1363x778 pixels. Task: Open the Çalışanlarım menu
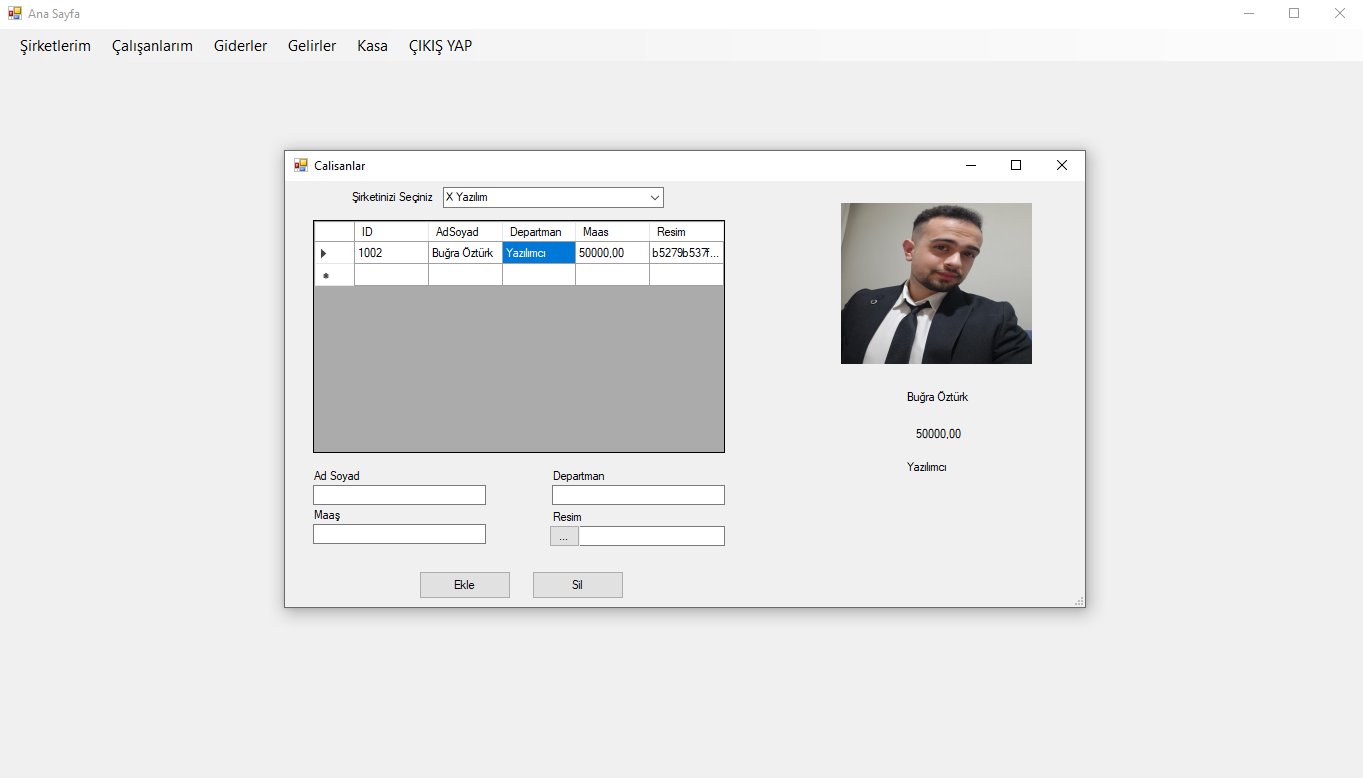click(152, 46)
